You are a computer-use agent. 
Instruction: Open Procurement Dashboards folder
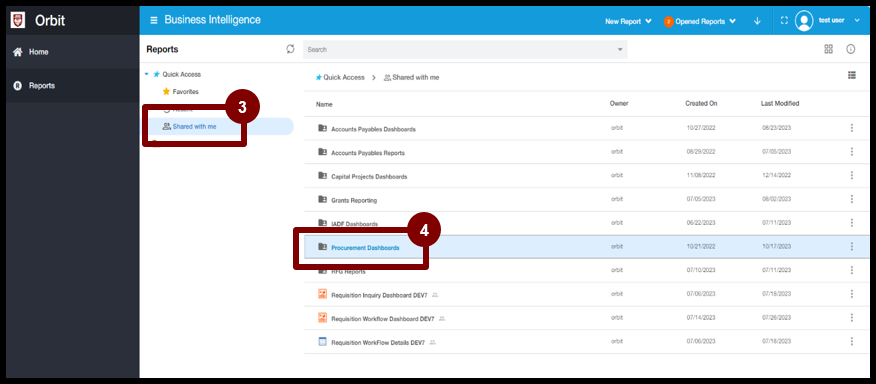pyautogui.click(x=365, y=248)
